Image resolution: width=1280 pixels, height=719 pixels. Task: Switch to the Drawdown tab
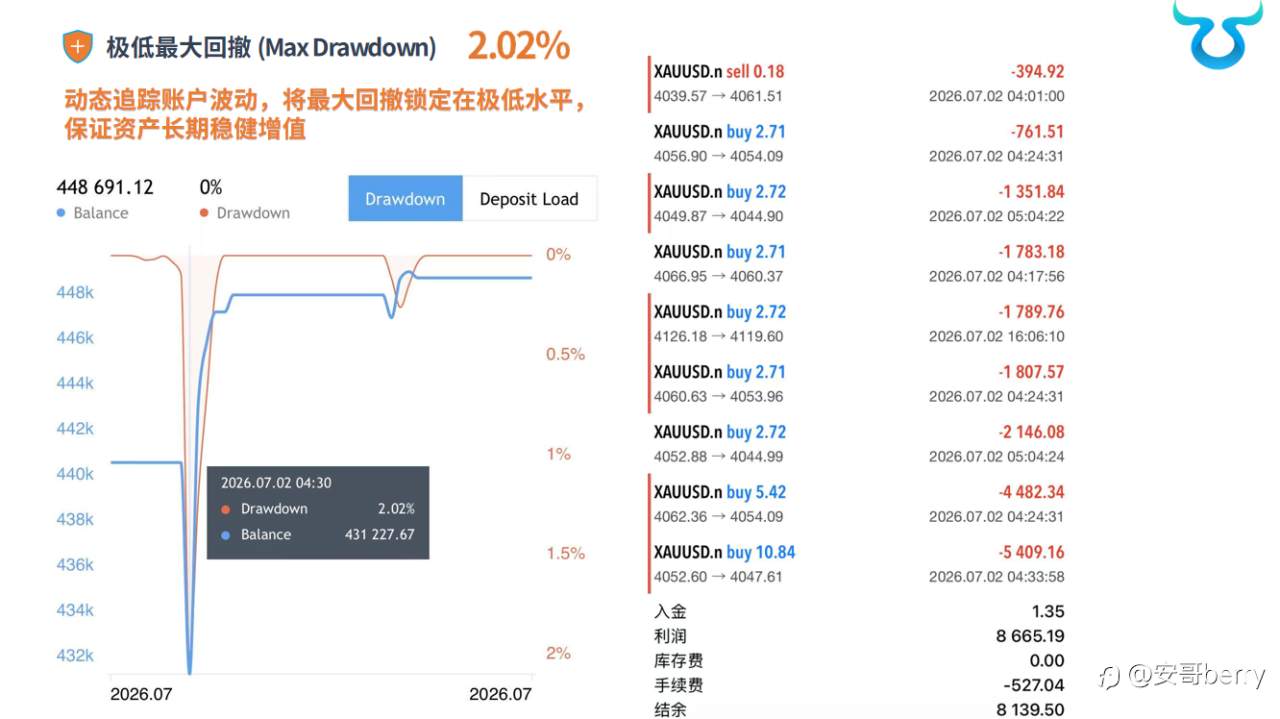tap(405, 199)
